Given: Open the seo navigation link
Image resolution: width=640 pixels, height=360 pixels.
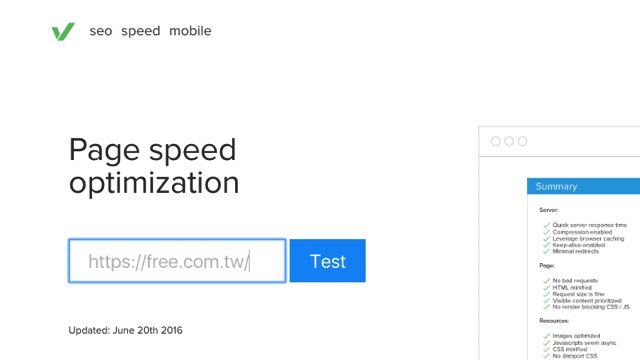Looking at the screenshot, I should (x=101, y=31).
